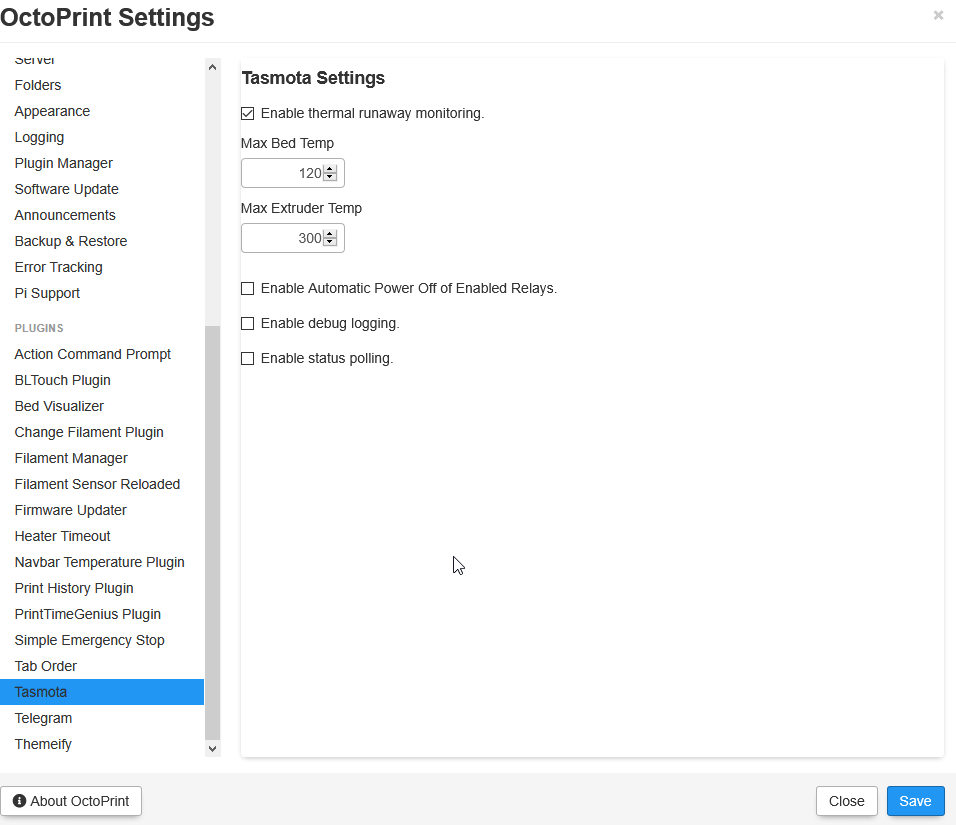Disable thermal runaway monitoring
Image resolution: width=956 pixels, height=825 pixels.
click(247, 113)
